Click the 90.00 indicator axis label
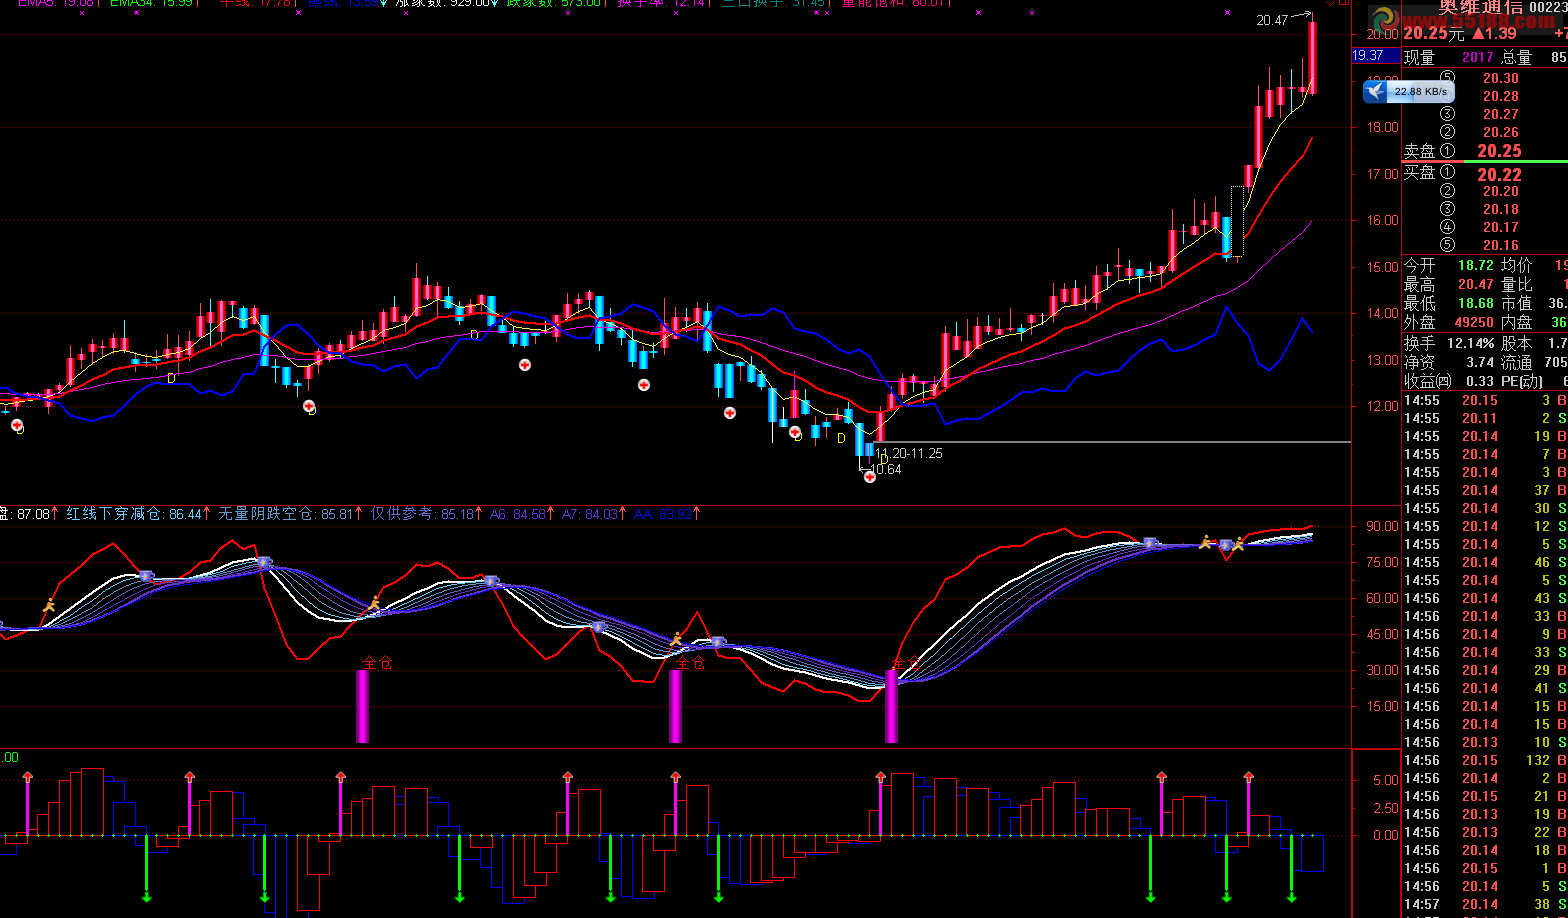 [1384, 526]
